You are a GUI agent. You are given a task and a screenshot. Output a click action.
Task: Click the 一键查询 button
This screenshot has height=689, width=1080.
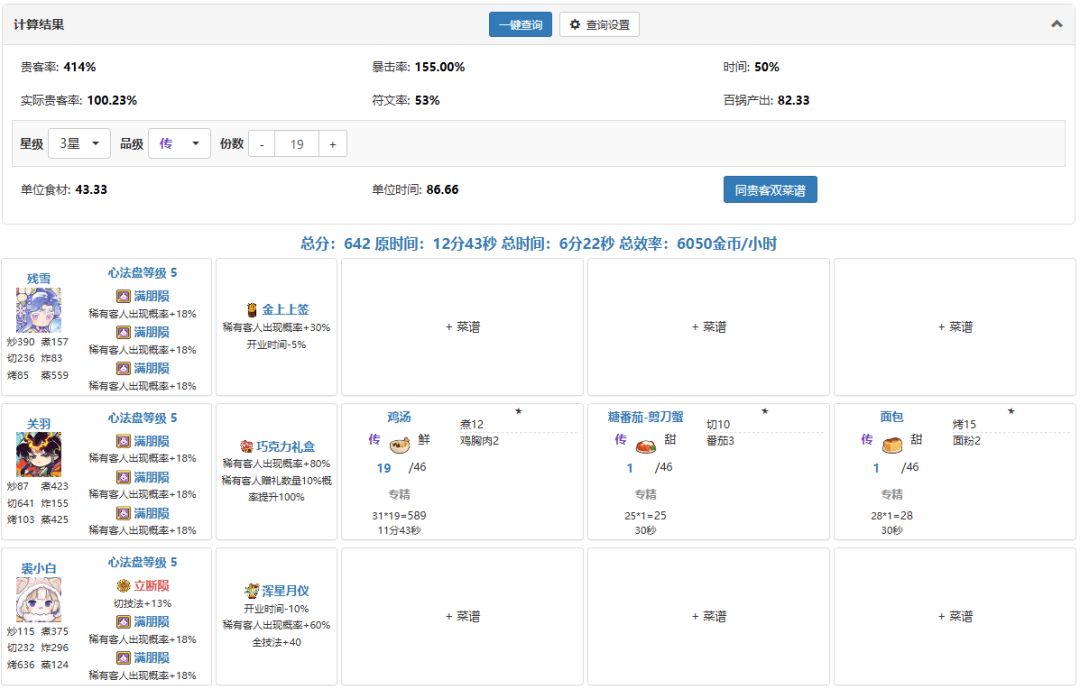click(521, 25)
